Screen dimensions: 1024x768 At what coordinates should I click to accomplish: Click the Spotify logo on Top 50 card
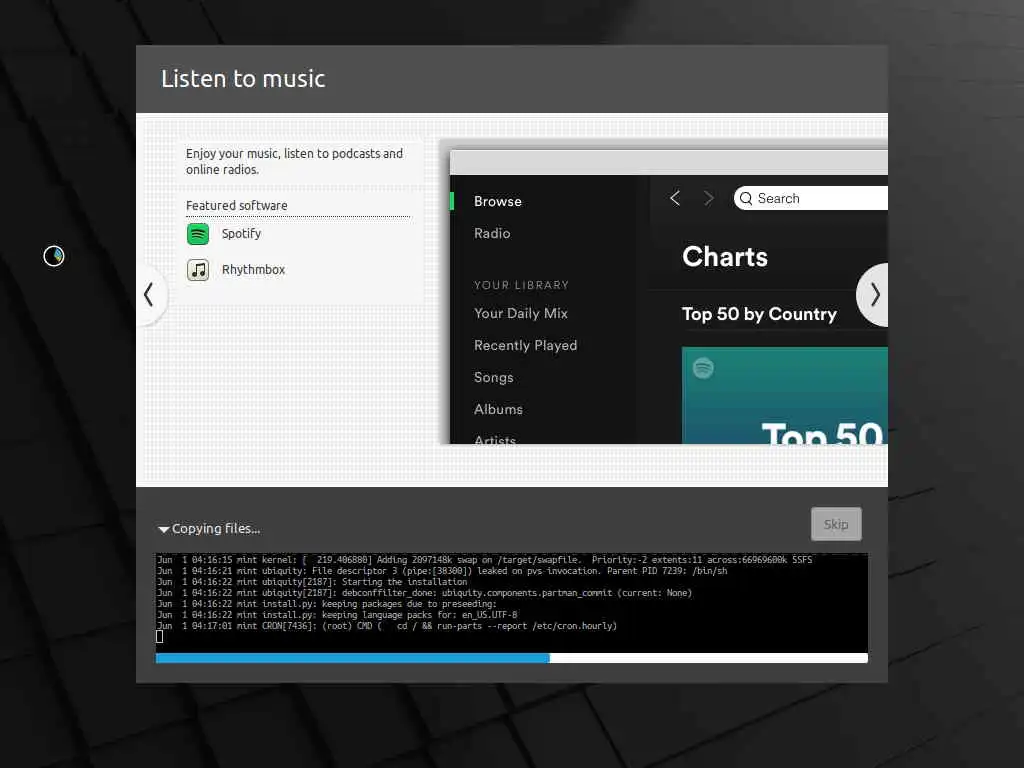click(703, 368)
